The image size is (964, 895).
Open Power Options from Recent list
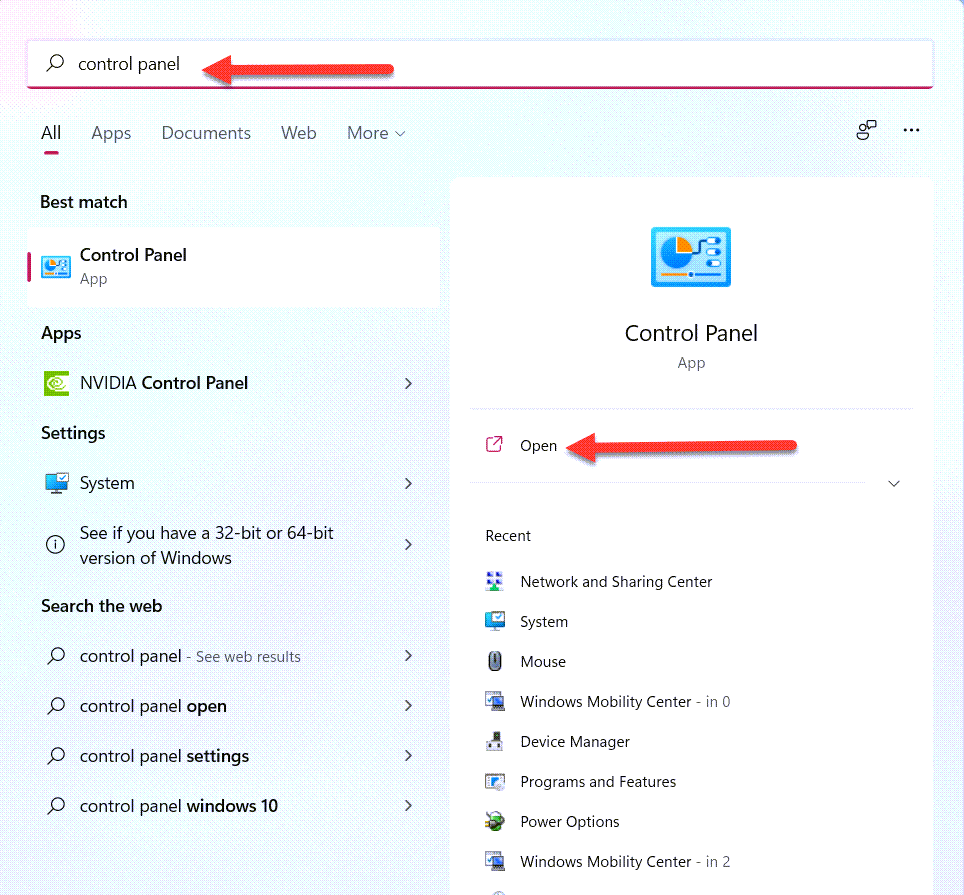pyautogui.click(x=570, y=822)
